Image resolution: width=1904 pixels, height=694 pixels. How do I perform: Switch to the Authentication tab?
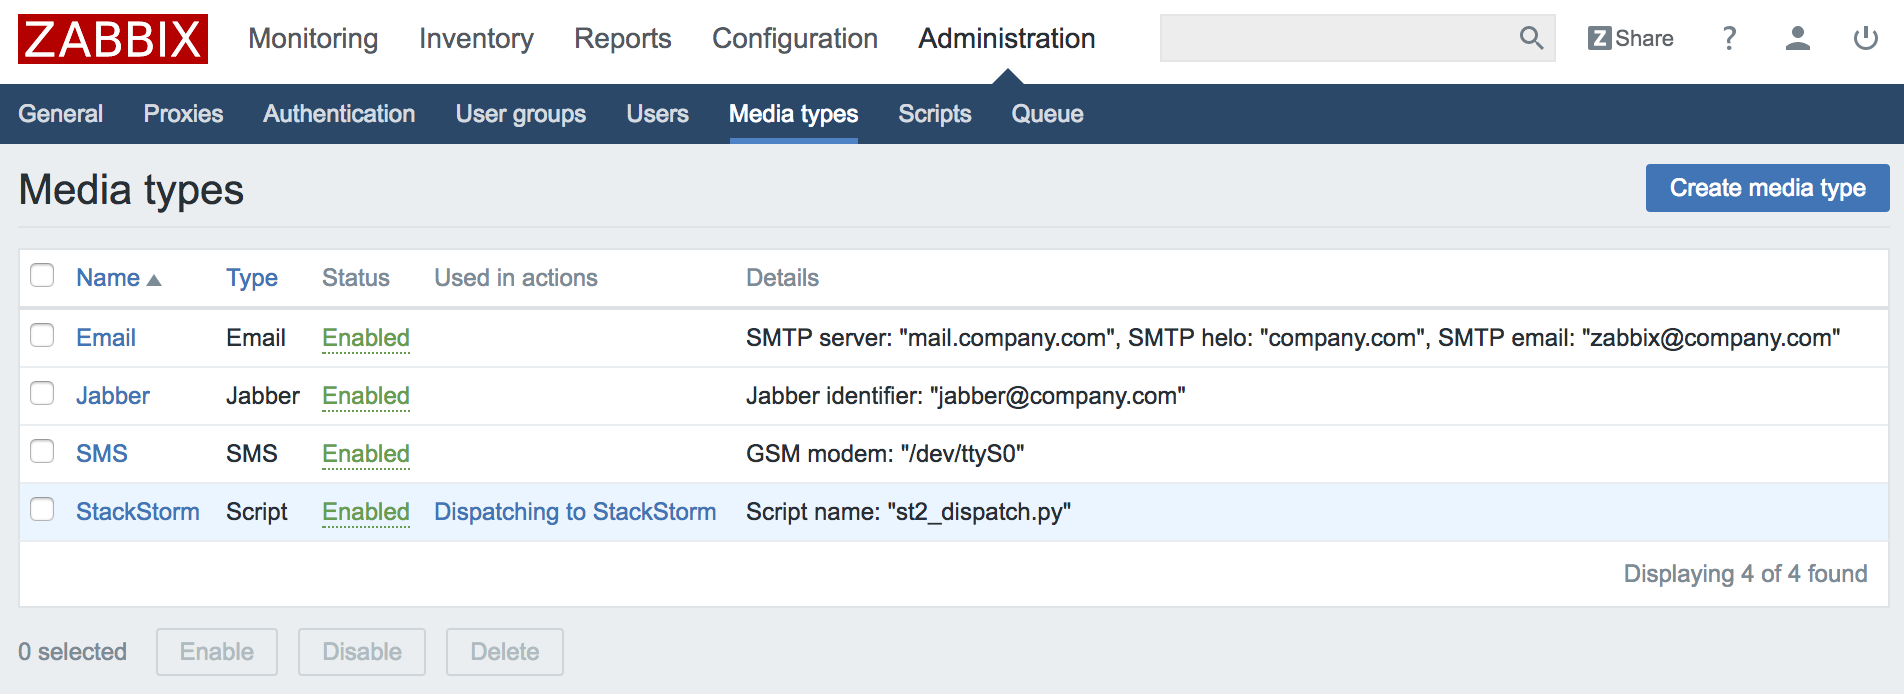tap(339, 114)
